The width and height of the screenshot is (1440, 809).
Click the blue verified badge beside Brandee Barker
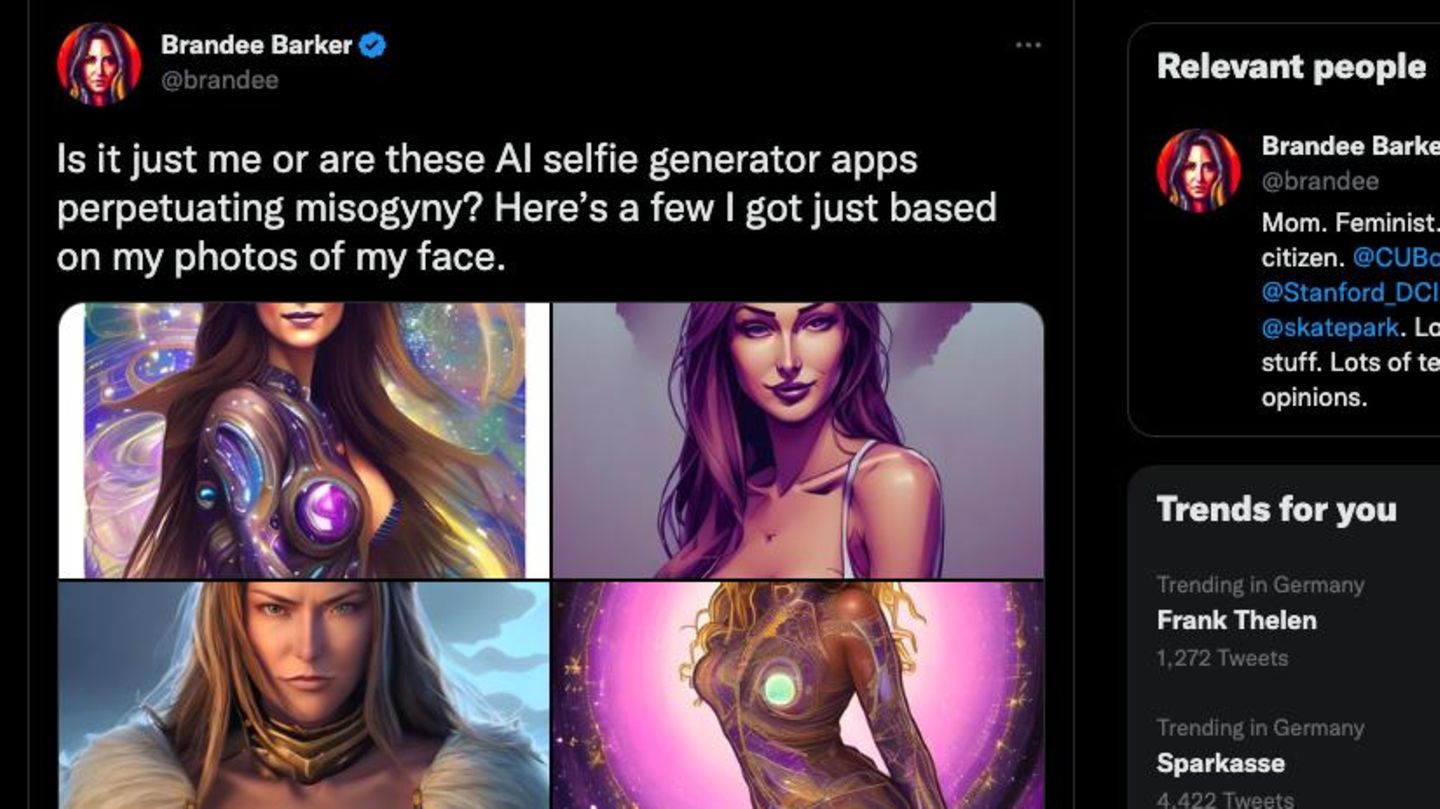coord(374,45)
